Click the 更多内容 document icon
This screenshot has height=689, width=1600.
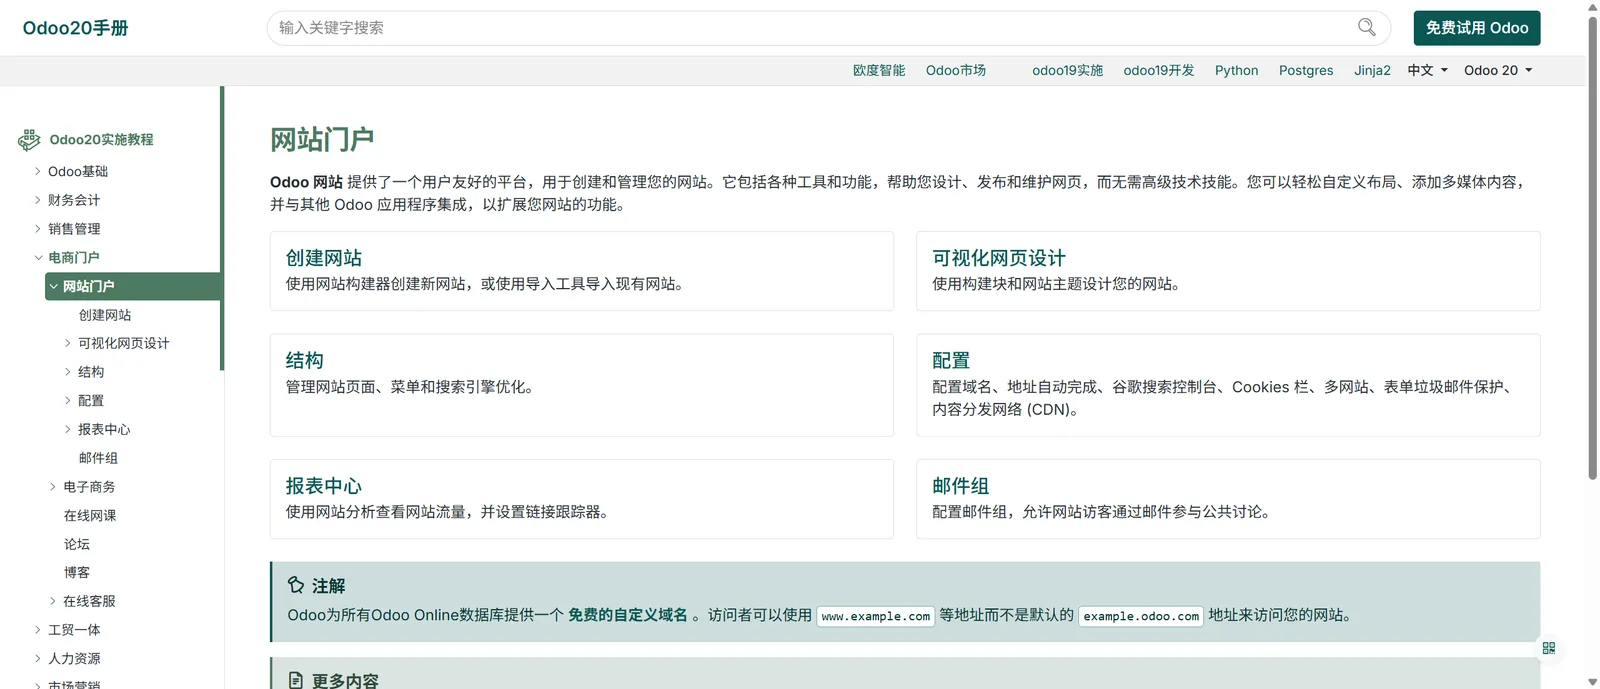(296, 680)
